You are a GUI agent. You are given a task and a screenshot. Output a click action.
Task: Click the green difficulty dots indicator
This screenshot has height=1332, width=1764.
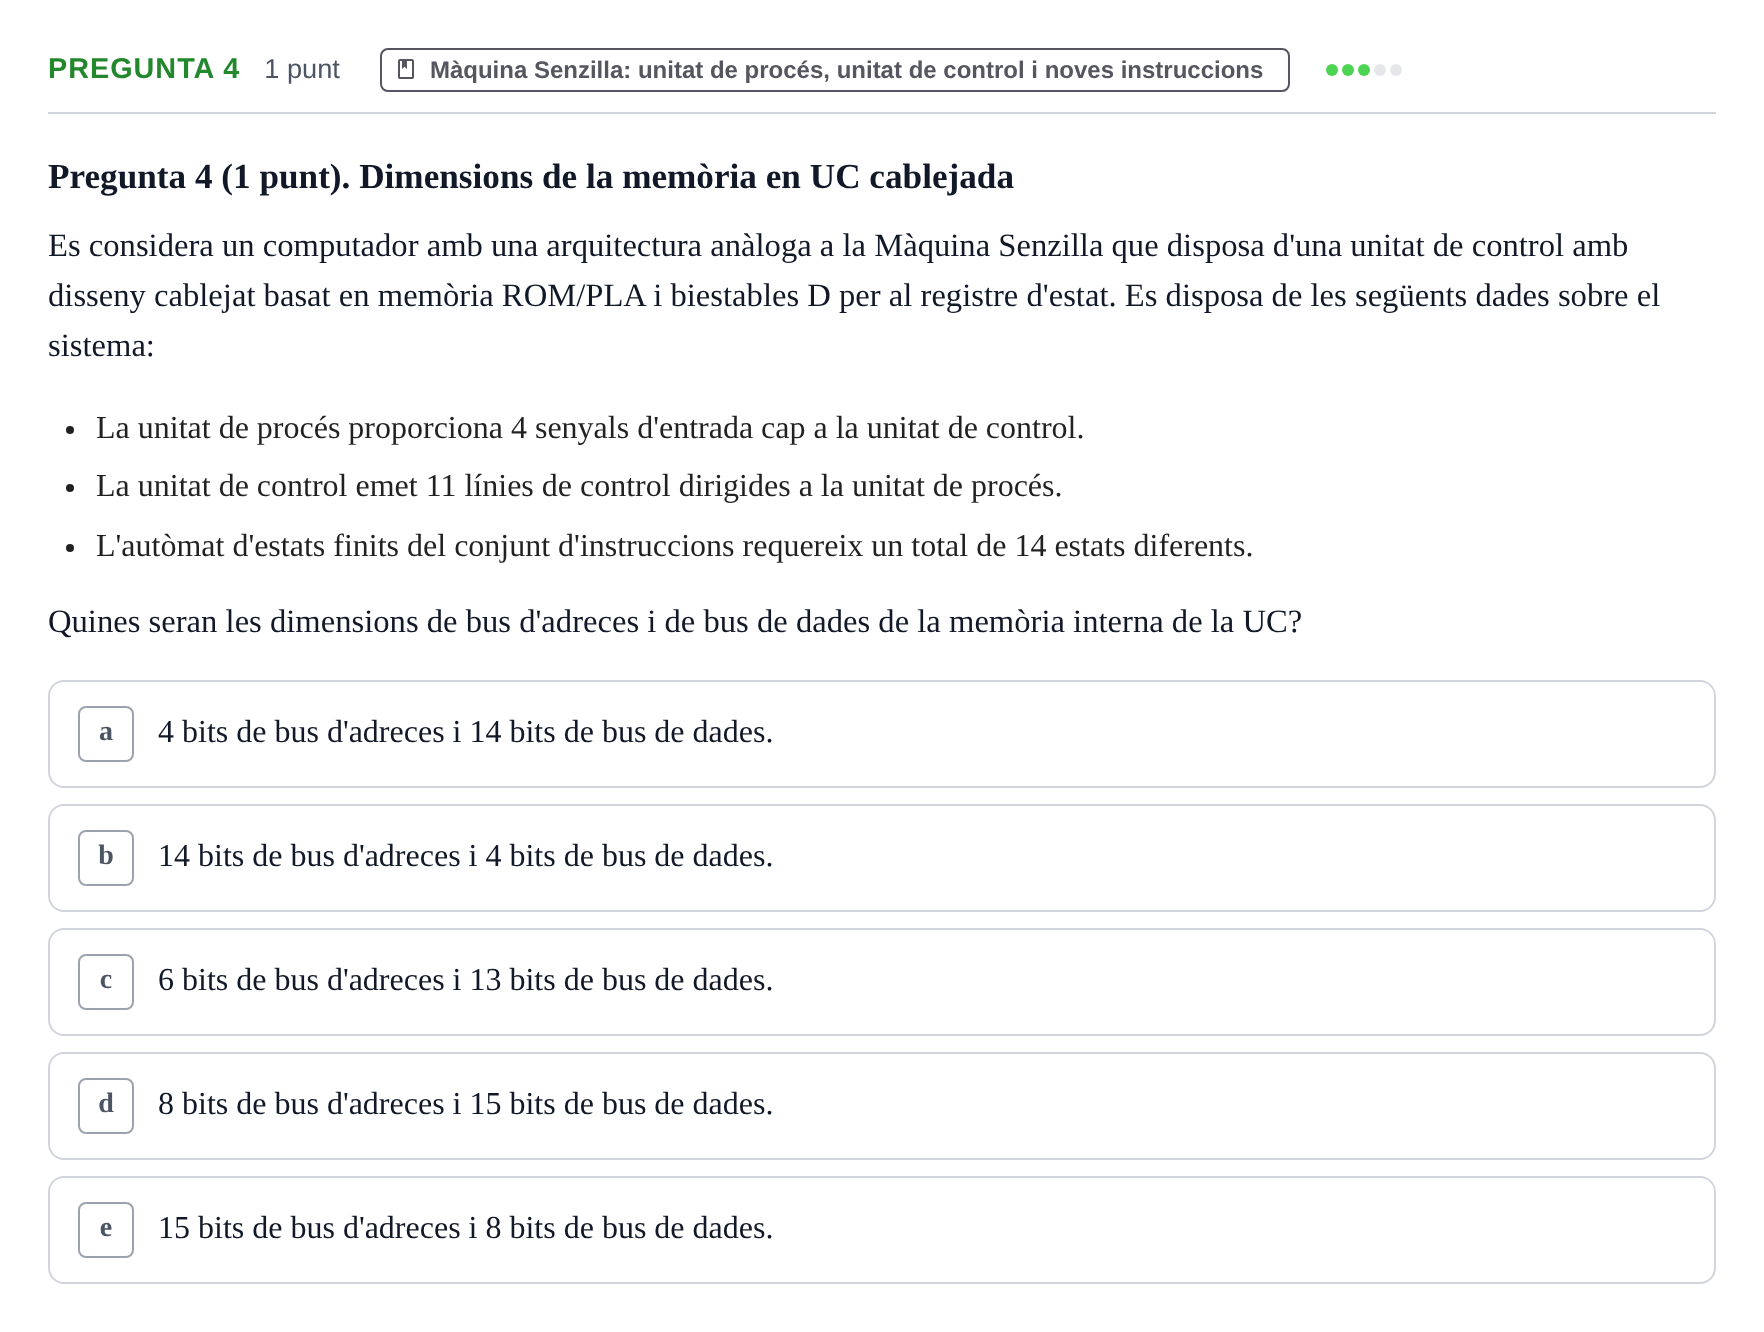pos(1363,70)
